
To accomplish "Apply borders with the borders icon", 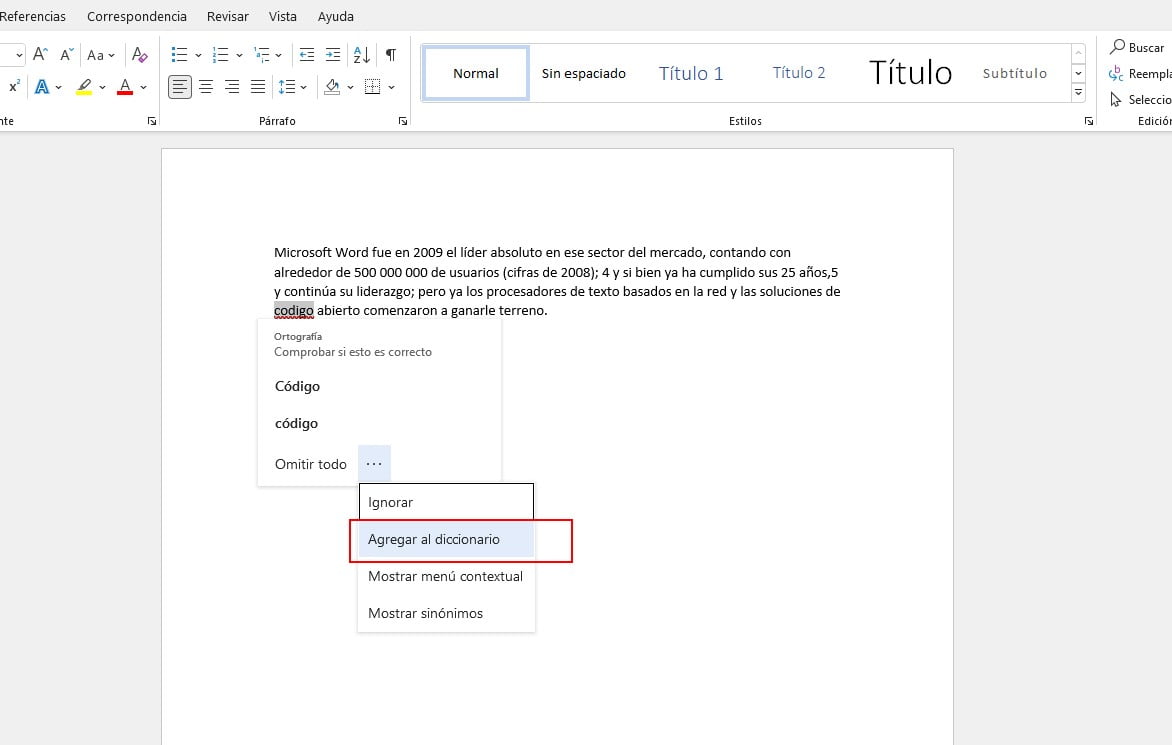I will pyautogui.click(x=372, y=87).
